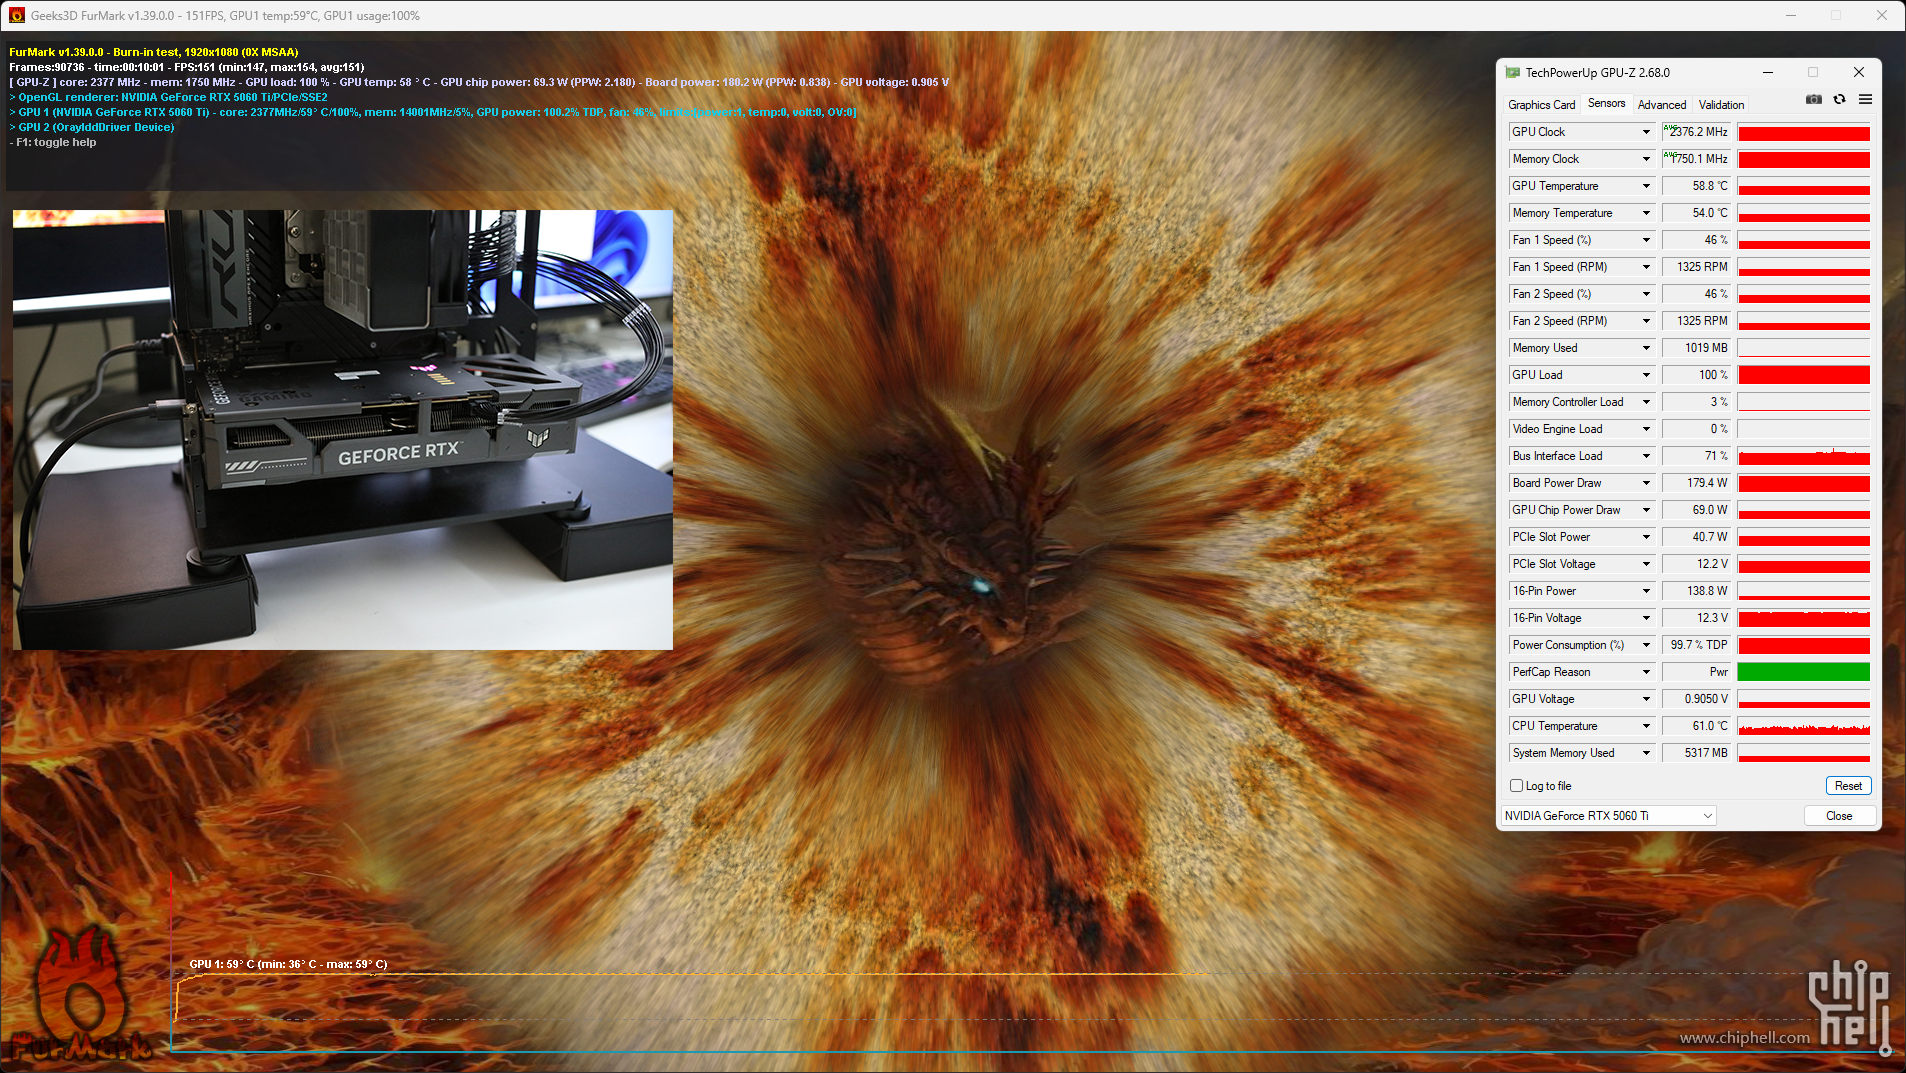Minimize the FurMark window

(x=1790, y=16)
